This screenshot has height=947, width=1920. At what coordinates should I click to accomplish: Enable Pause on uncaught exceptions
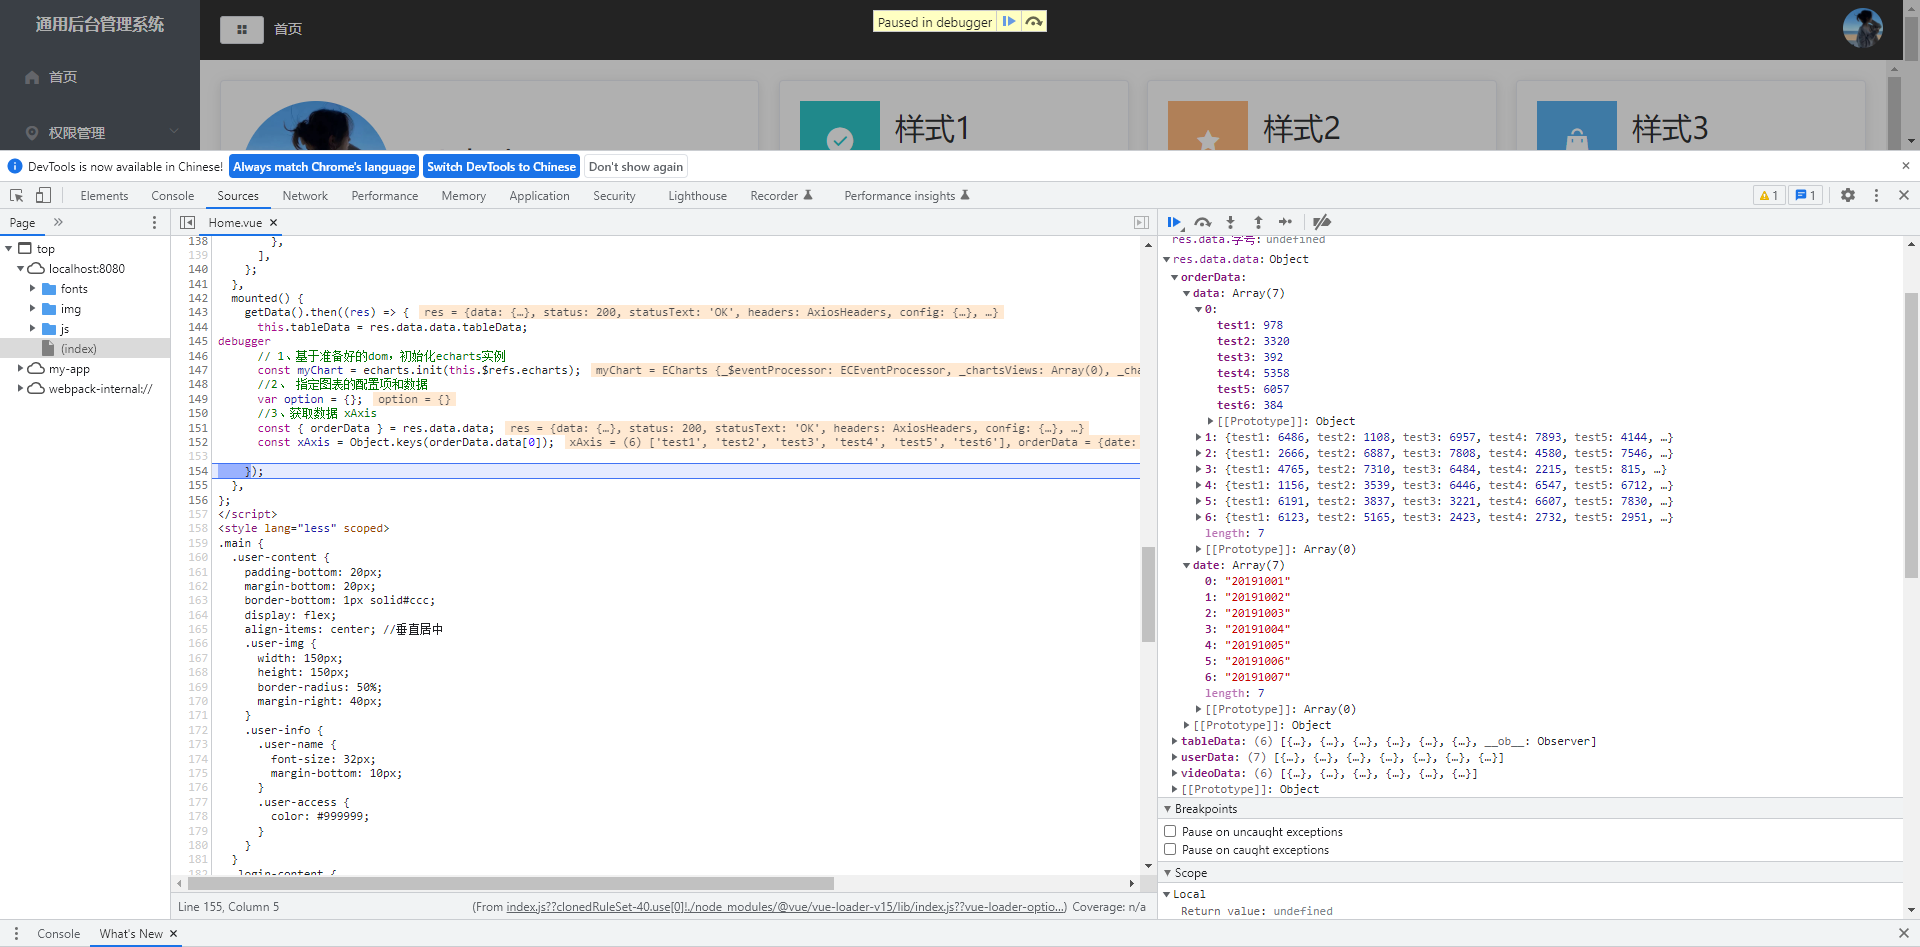(x=1170, y=831)
